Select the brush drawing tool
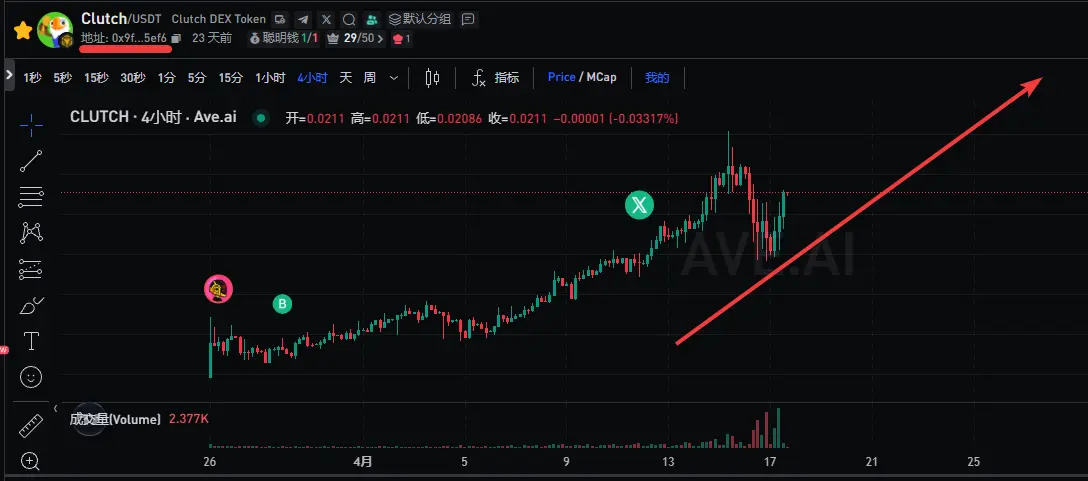1088x481 pixels. pos(31,305)
